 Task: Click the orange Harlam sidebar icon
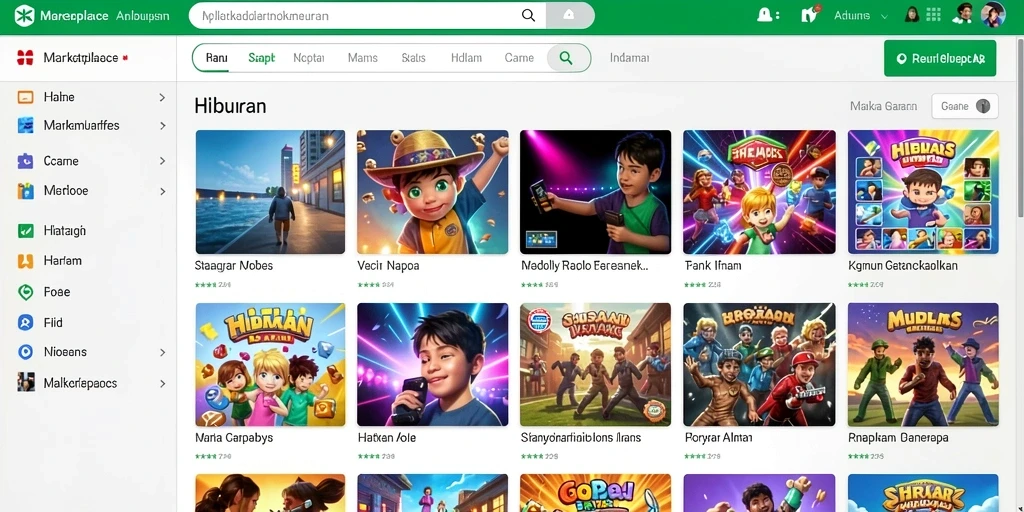25,261
